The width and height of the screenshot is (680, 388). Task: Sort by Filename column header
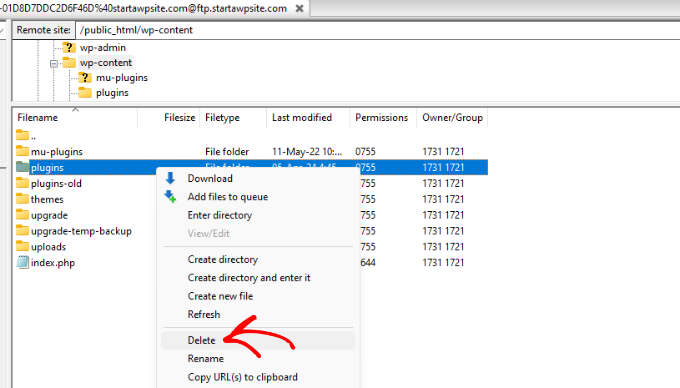(x=37, y=117)
